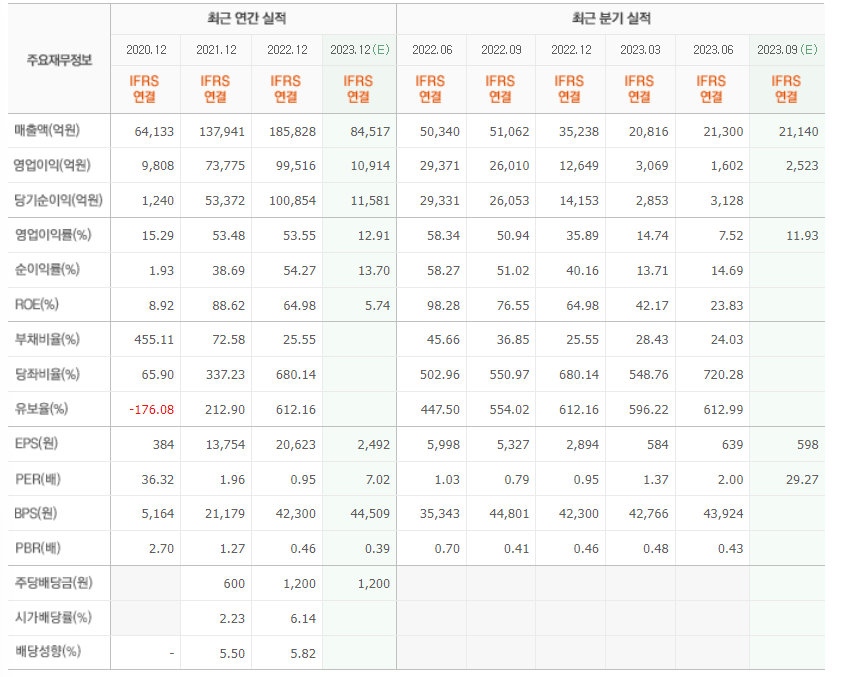841x677 pixels.
Task: Click the 2022.06 quarter column header
Action: 430,49
